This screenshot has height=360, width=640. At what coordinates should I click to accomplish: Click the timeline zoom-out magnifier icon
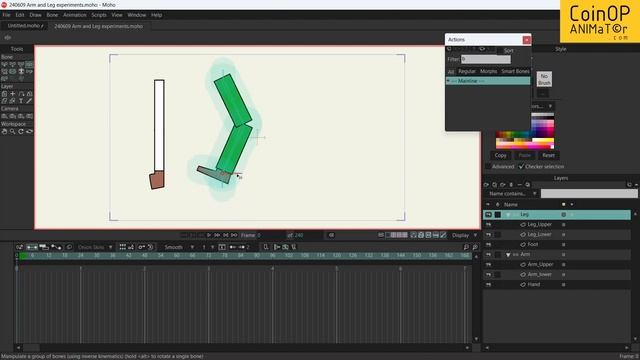(x=466, y=247)
